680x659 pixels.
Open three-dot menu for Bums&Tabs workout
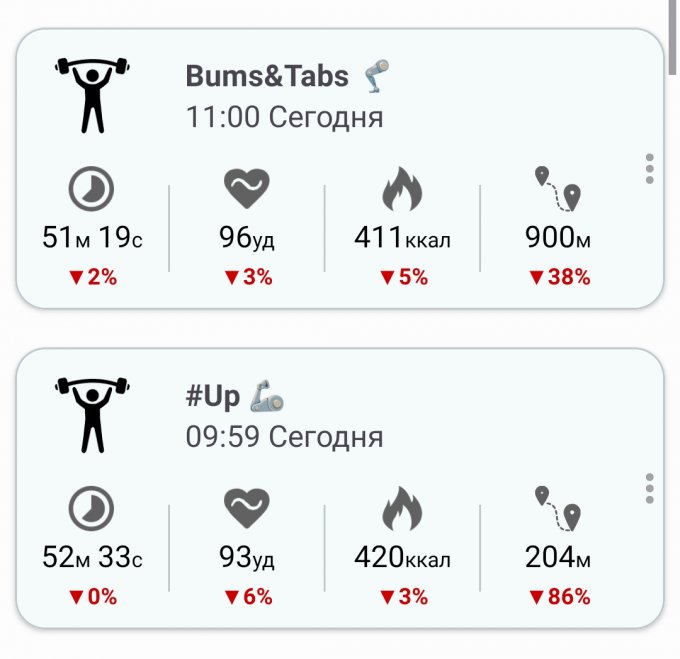(650, 169)
